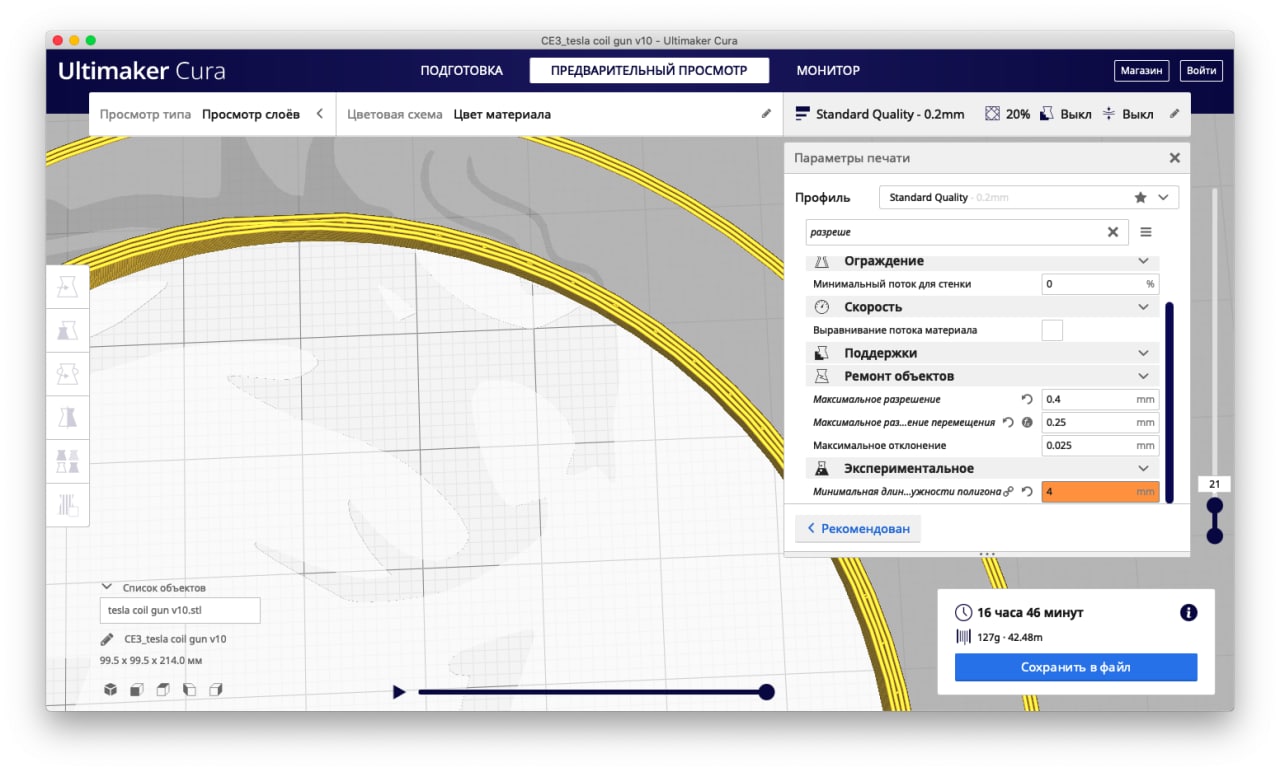This screenshot has width=1280, height=772.
Task: Click the support icon next to first Выкл
Action: pyautogui.click(x=1046, y=114)
